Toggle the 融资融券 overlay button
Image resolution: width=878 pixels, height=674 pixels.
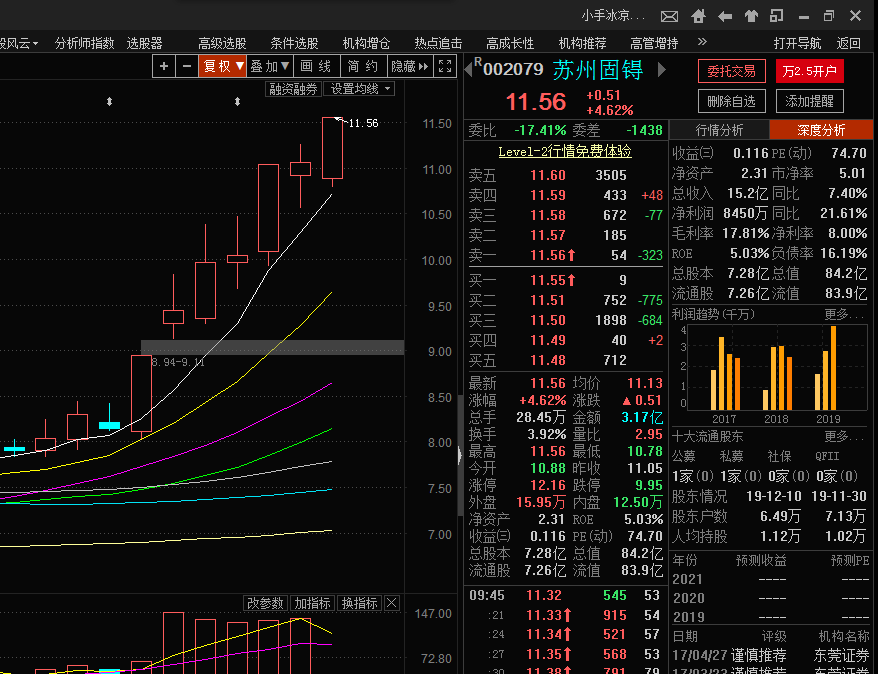click(293, 88)
